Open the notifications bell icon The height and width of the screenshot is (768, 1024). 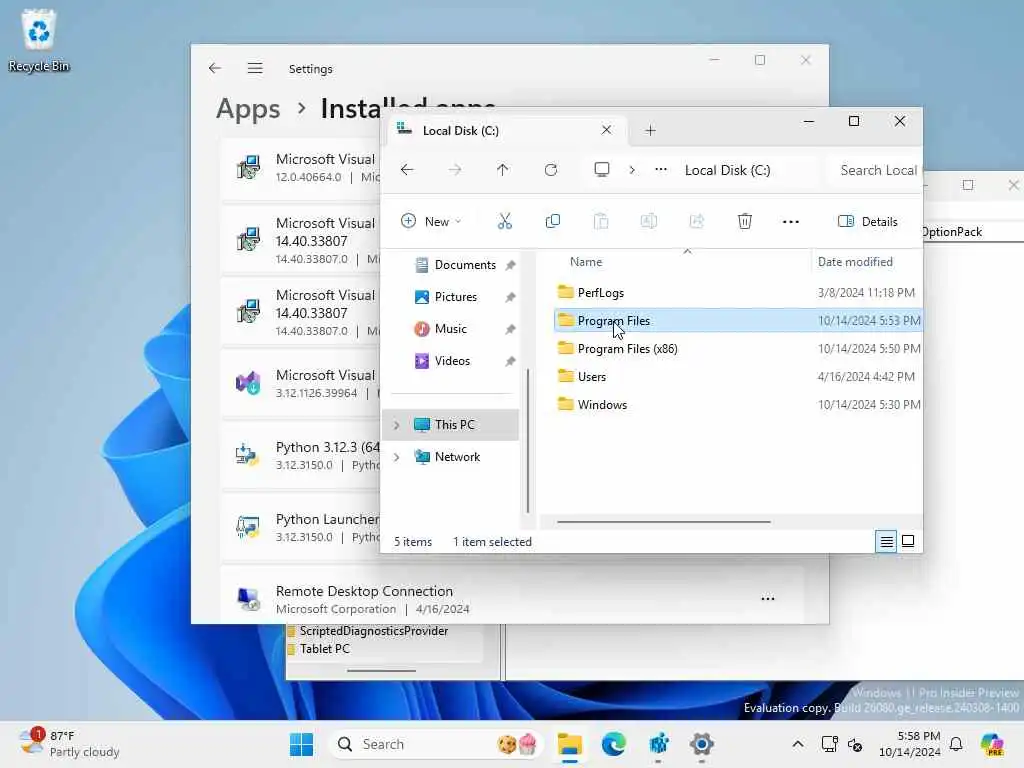point(956,744)
